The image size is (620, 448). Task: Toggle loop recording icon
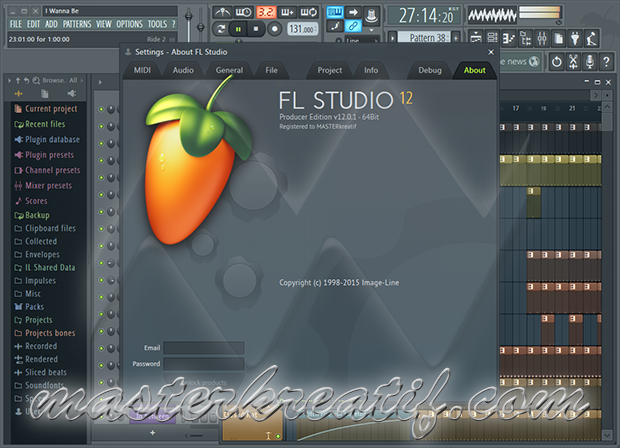(308, 12)
